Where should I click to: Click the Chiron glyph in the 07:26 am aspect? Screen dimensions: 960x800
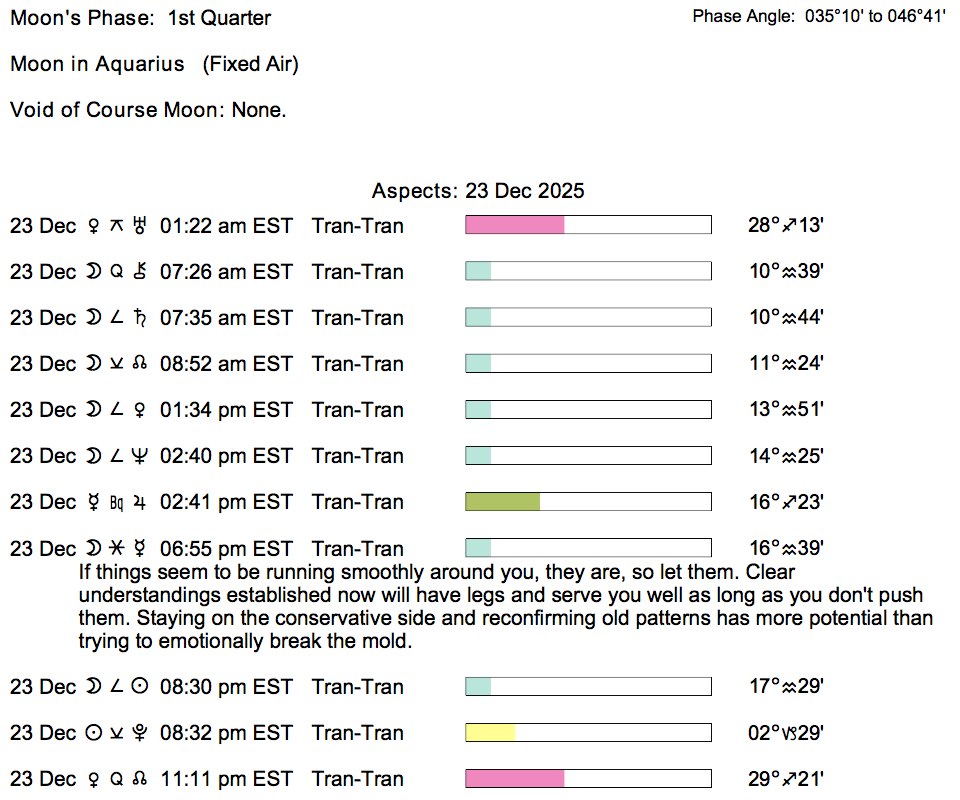(140, 272)
